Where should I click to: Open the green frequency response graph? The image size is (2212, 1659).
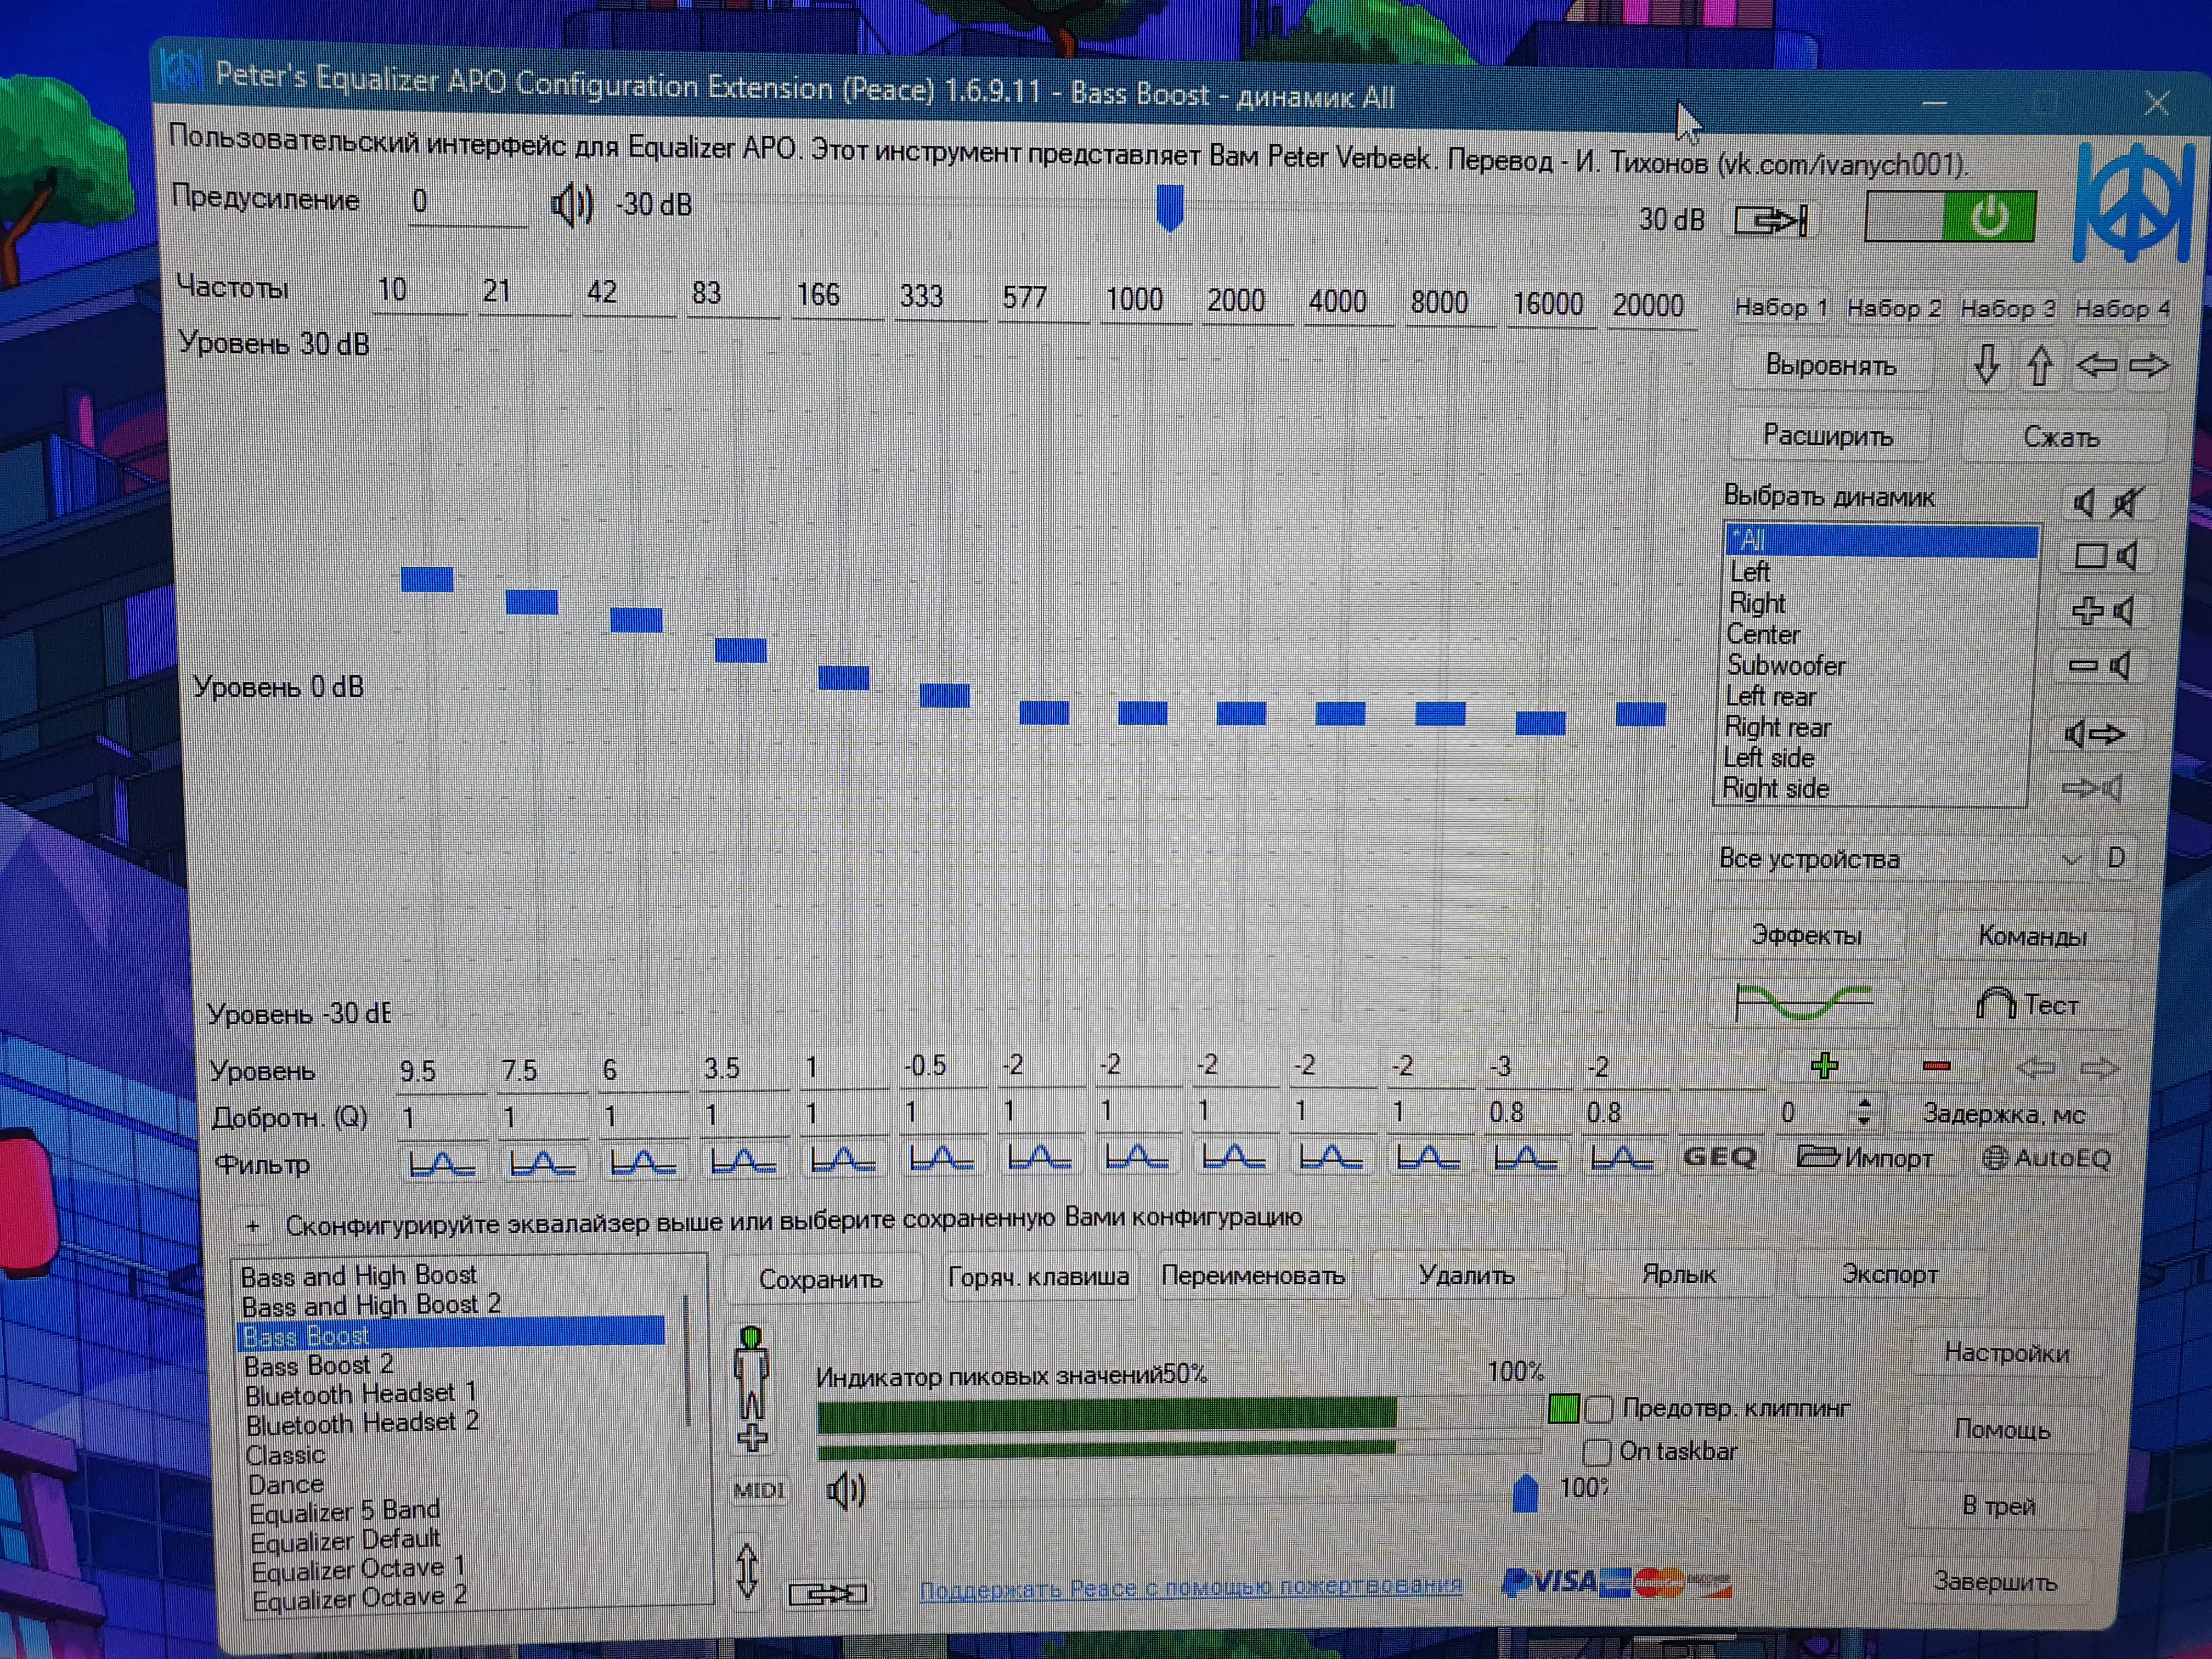1805,1003
